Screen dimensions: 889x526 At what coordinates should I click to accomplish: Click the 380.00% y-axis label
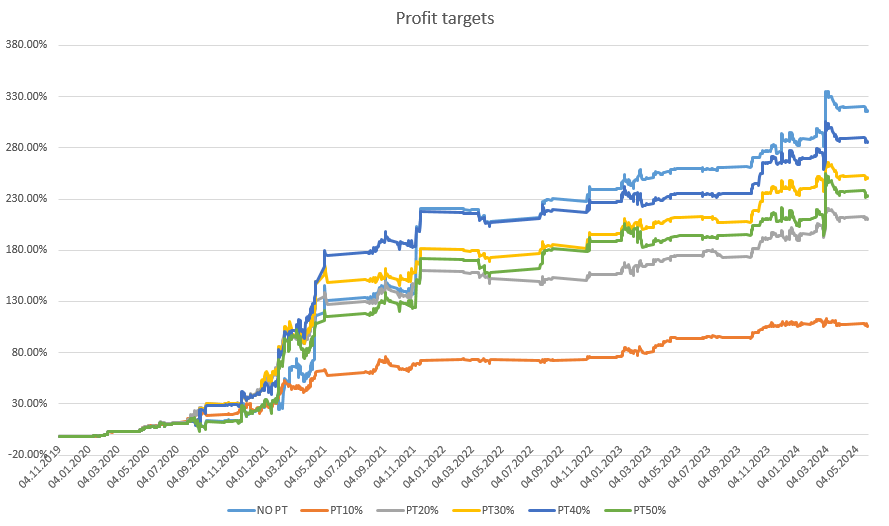click(27, 45)
